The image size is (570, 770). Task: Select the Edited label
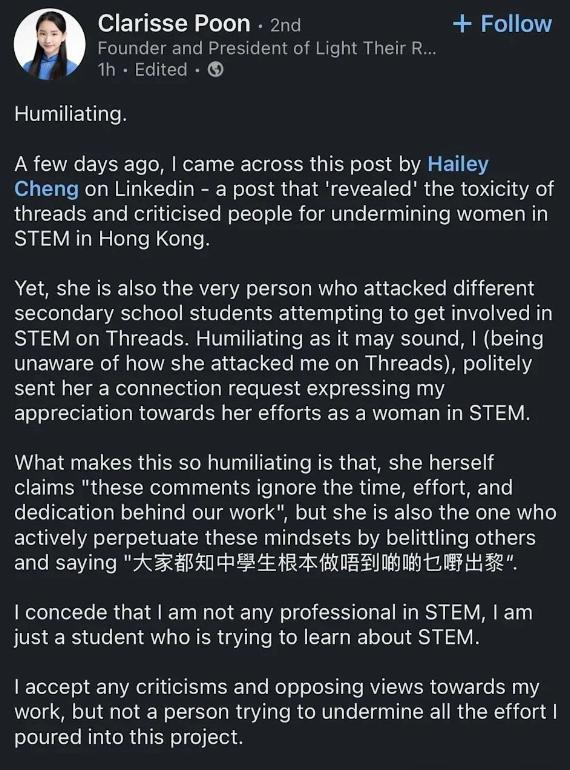pos(161,70)
